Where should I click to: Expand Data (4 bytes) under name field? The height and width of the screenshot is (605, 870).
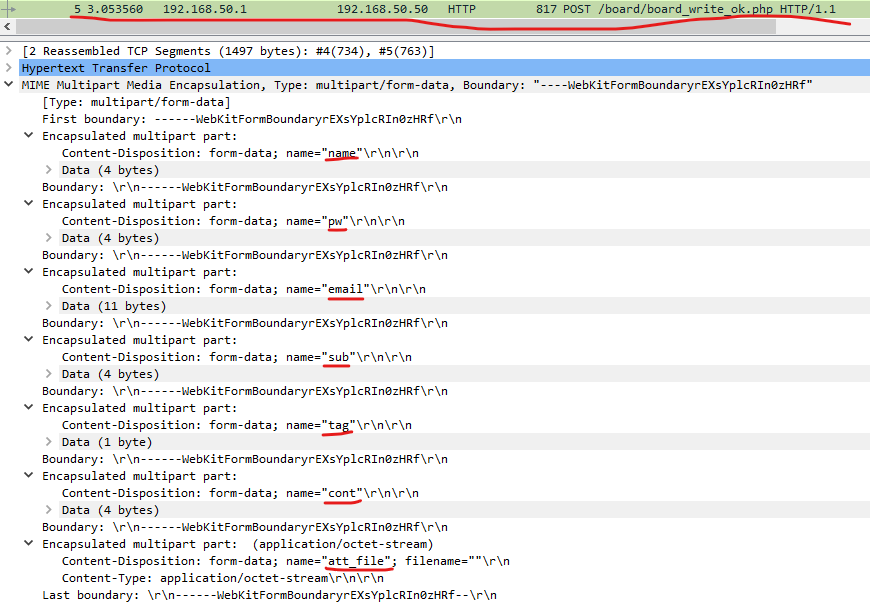(49, 170)
